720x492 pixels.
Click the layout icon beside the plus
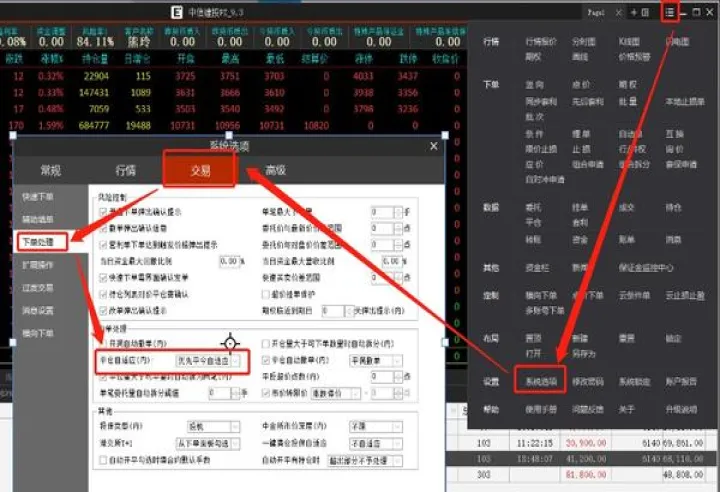click(645, 13)
